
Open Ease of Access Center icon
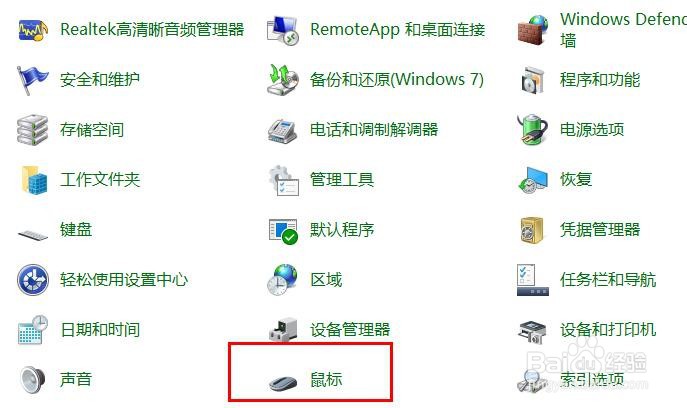click(x=33, y=280)
